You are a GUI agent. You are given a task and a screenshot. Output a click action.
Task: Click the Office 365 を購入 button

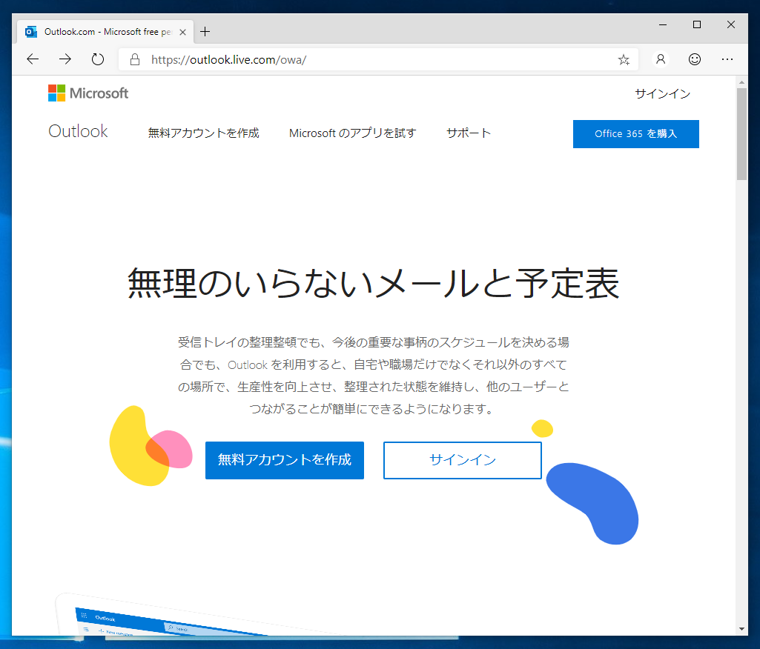635,134
